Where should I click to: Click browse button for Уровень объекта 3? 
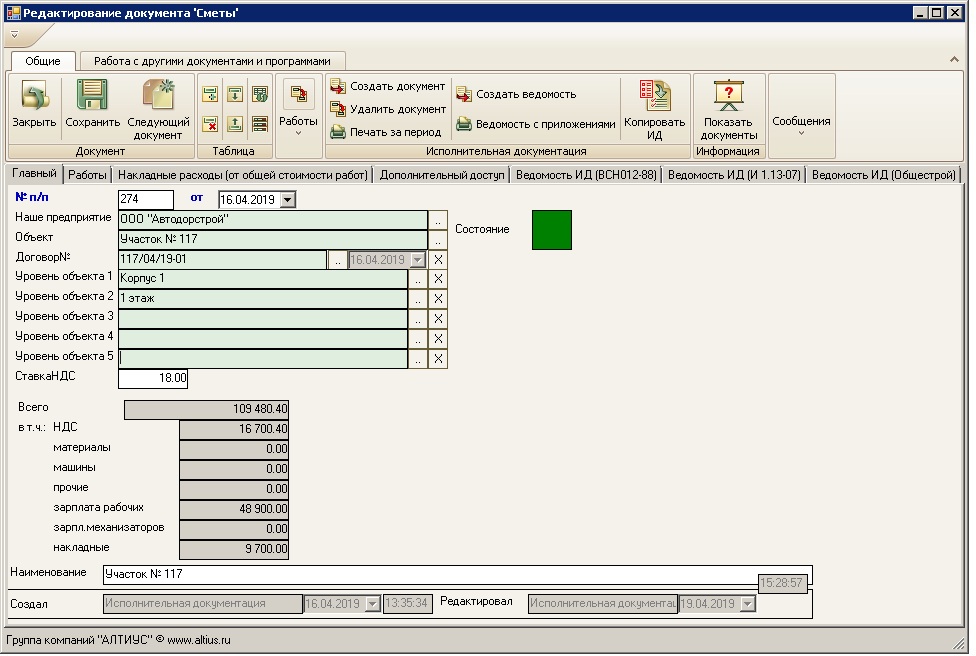pos(418,319)
